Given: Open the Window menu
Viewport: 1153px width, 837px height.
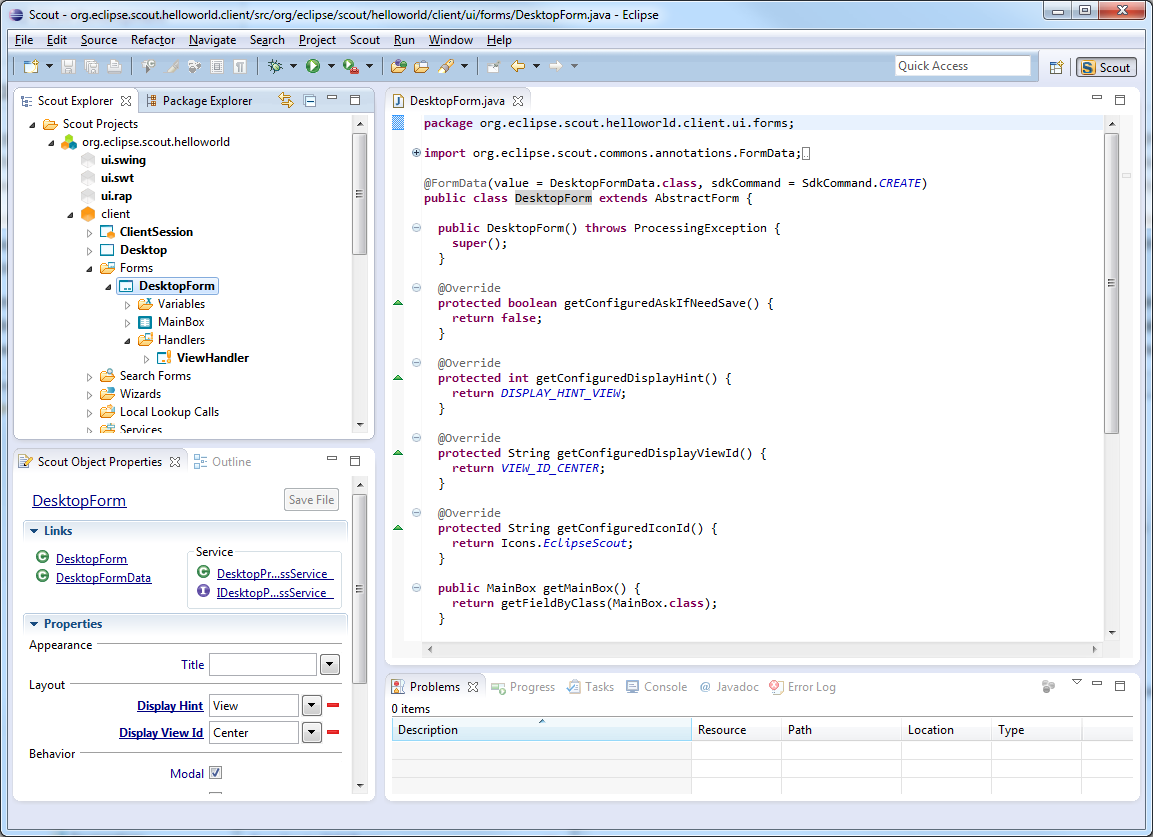Looking at the screenshot, I should click(451, 40).
